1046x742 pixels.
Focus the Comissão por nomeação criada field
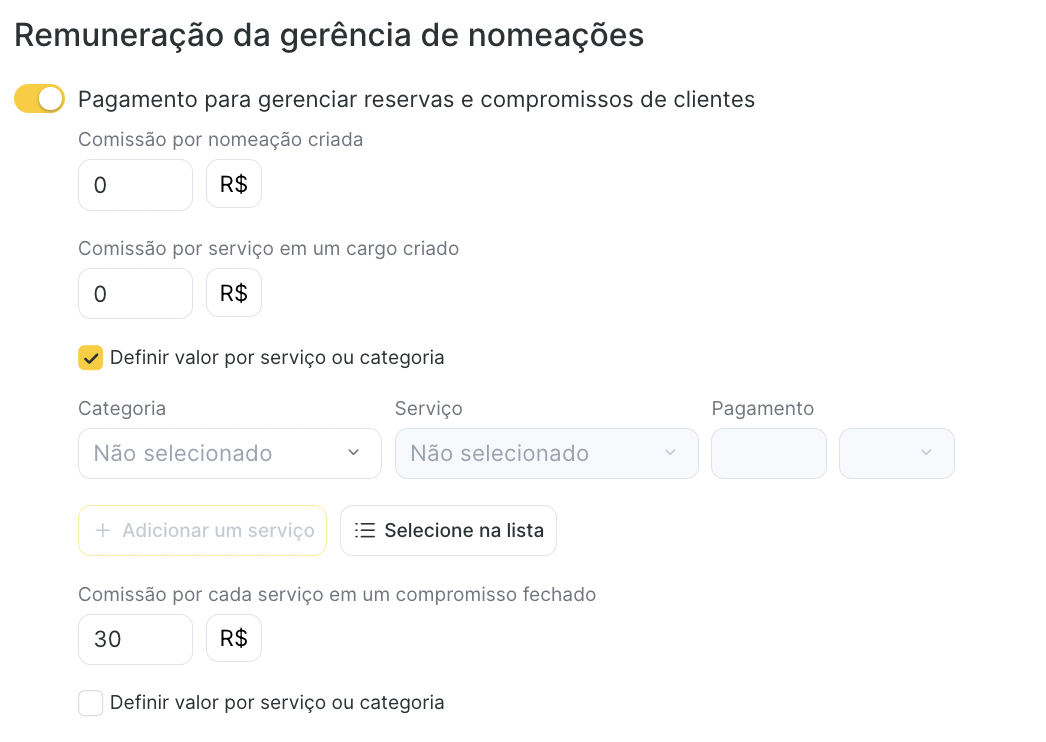135,185
